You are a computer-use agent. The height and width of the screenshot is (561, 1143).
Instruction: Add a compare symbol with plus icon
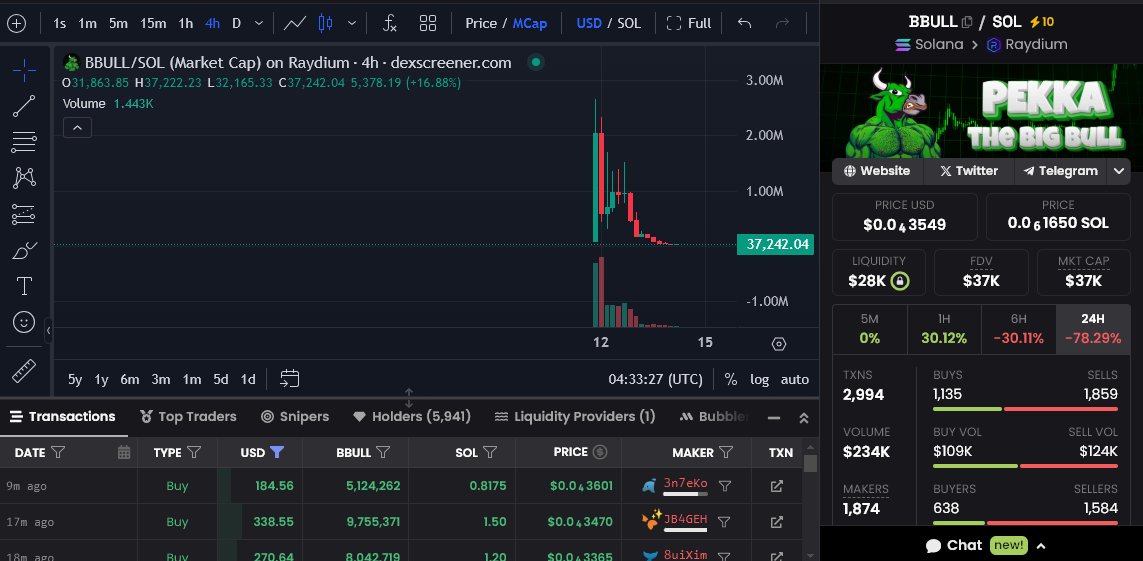tap(16, 23)
